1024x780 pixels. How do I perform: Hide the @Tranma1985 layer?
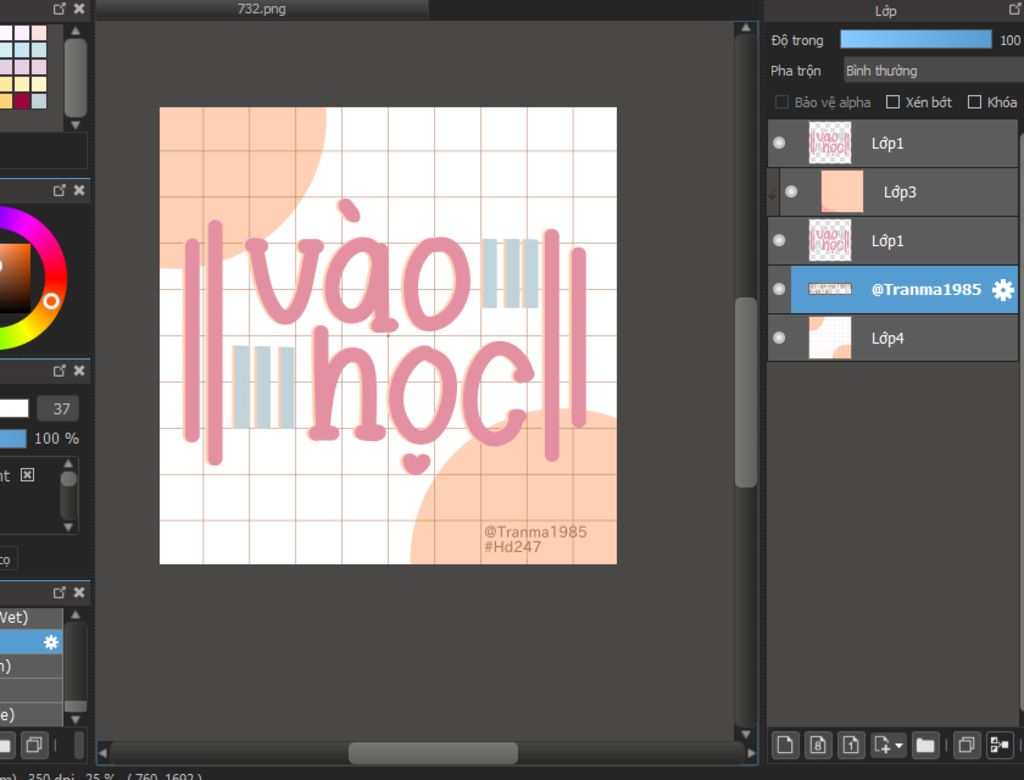779,289
